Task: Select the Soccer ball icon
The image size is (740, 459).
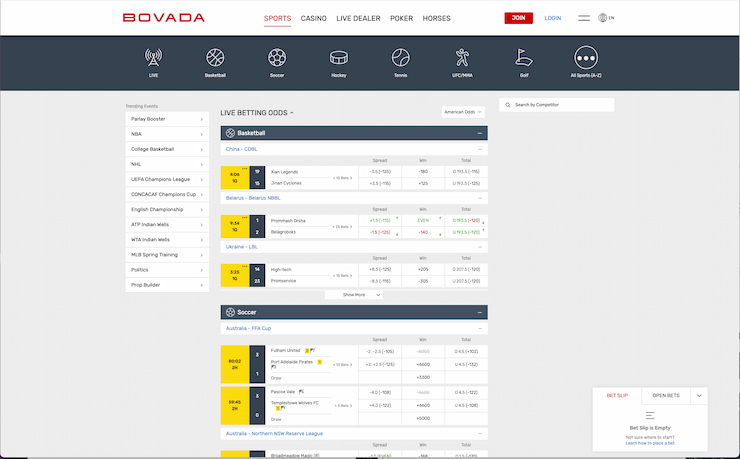Action: click(277, 58)
